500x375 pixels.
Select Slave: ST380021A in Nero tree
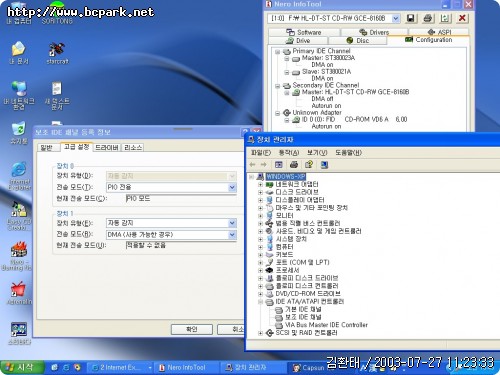point(326,72)
